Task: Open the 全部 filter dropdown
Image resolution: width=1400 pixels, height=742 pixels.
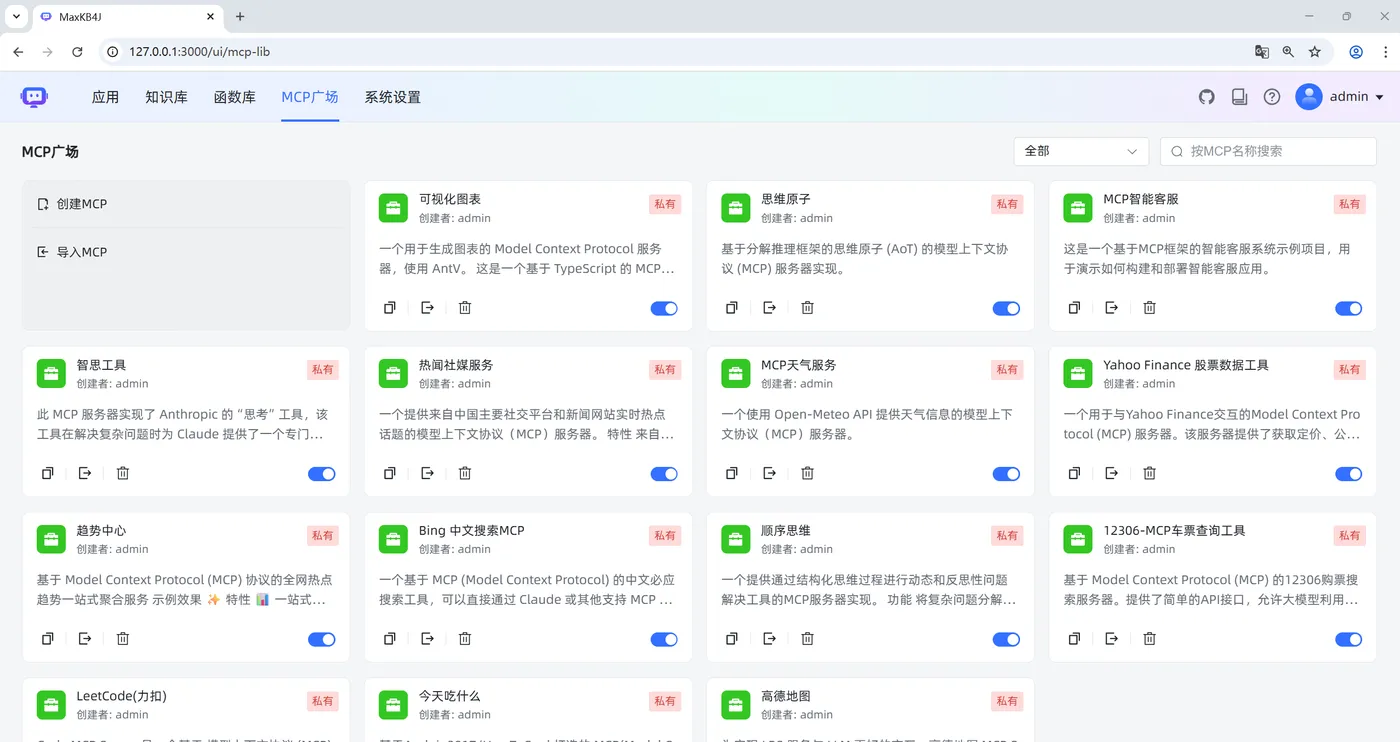Action: [x=1081, y=151]
